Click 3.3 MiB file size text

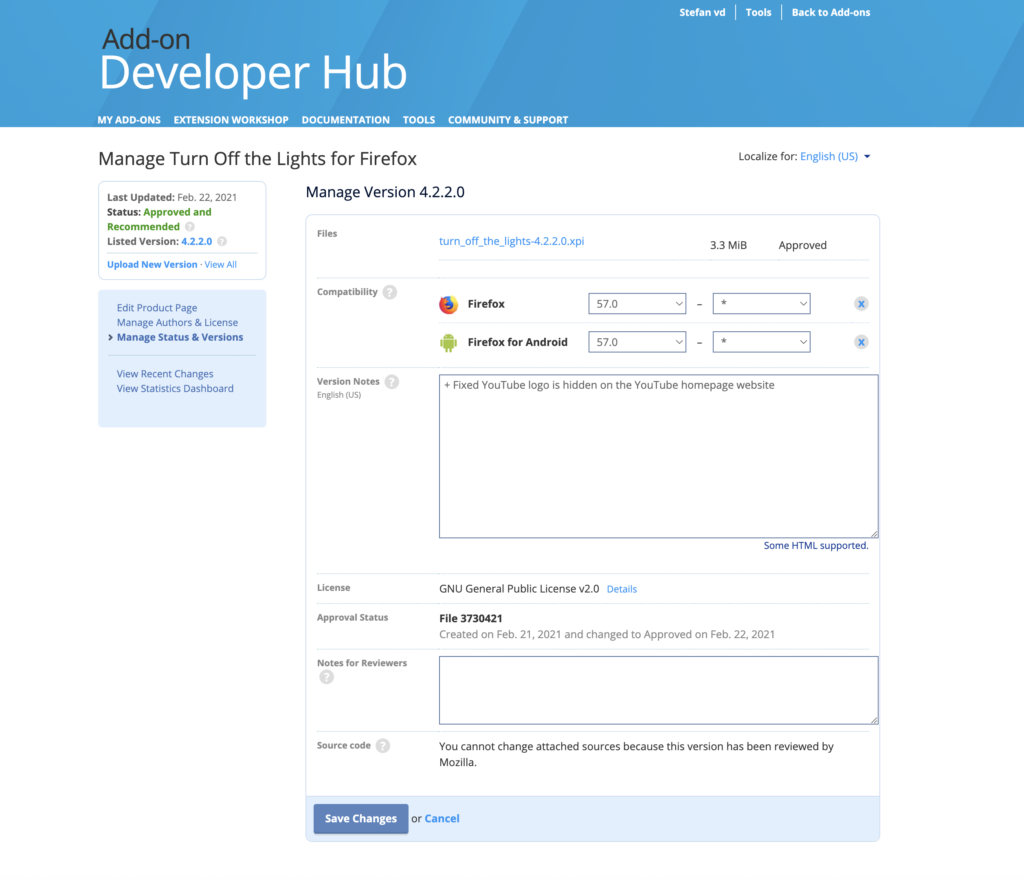728,246
